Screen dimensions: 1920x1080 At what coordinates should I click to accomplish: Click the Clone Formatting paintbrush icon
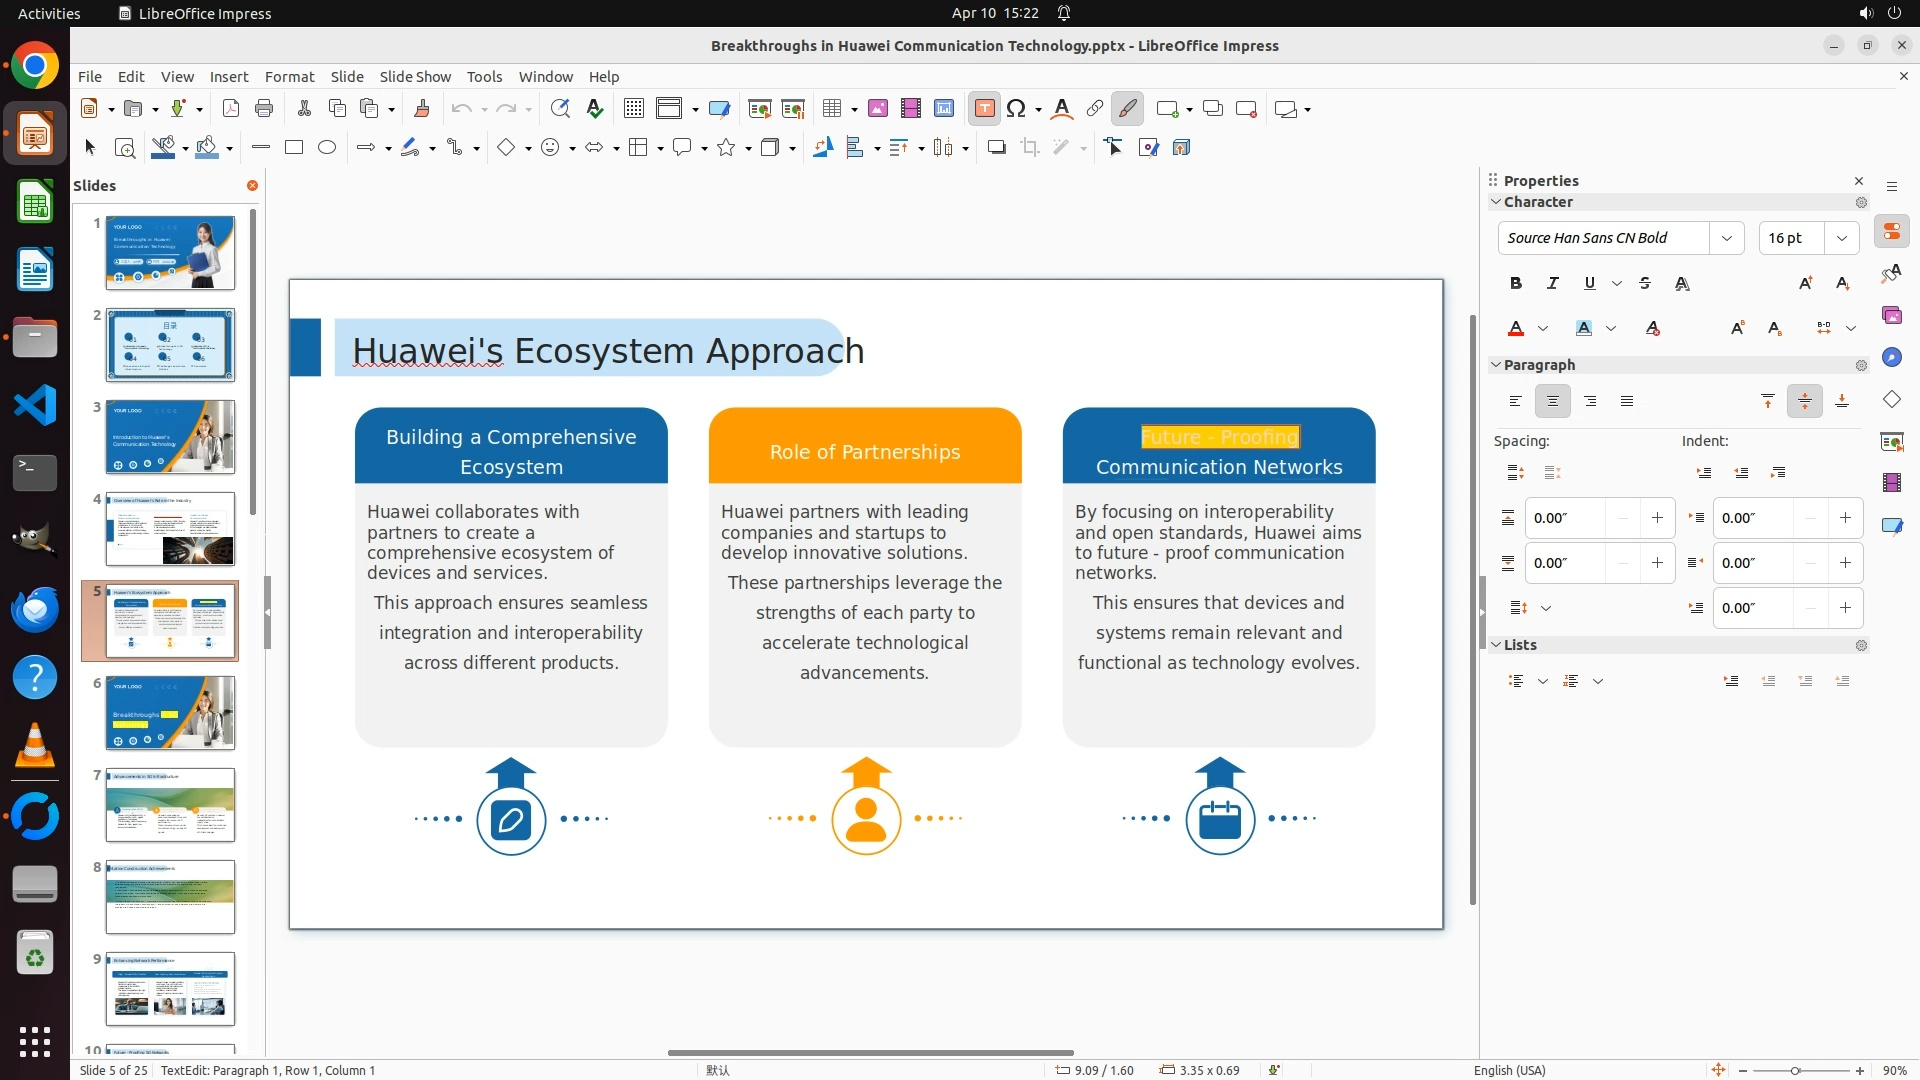pos(421,109)
